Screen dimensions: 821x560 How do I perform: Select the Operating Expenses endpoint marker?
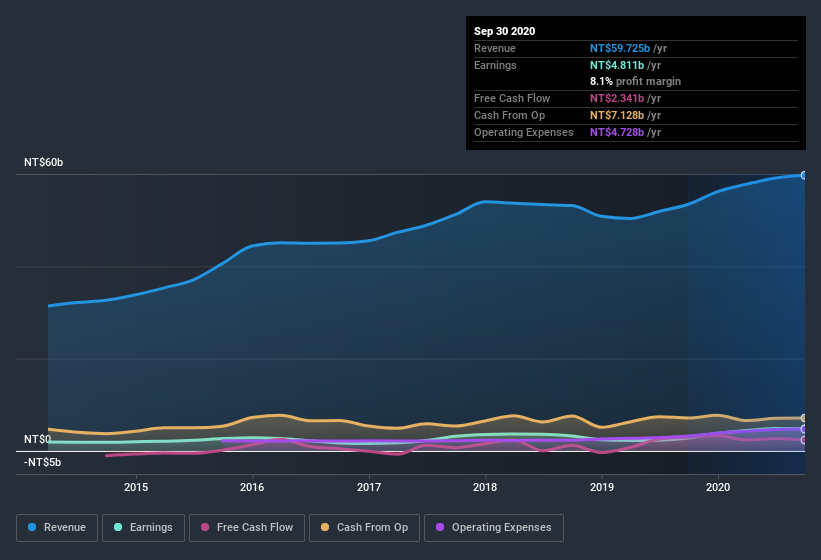[804, 429]
